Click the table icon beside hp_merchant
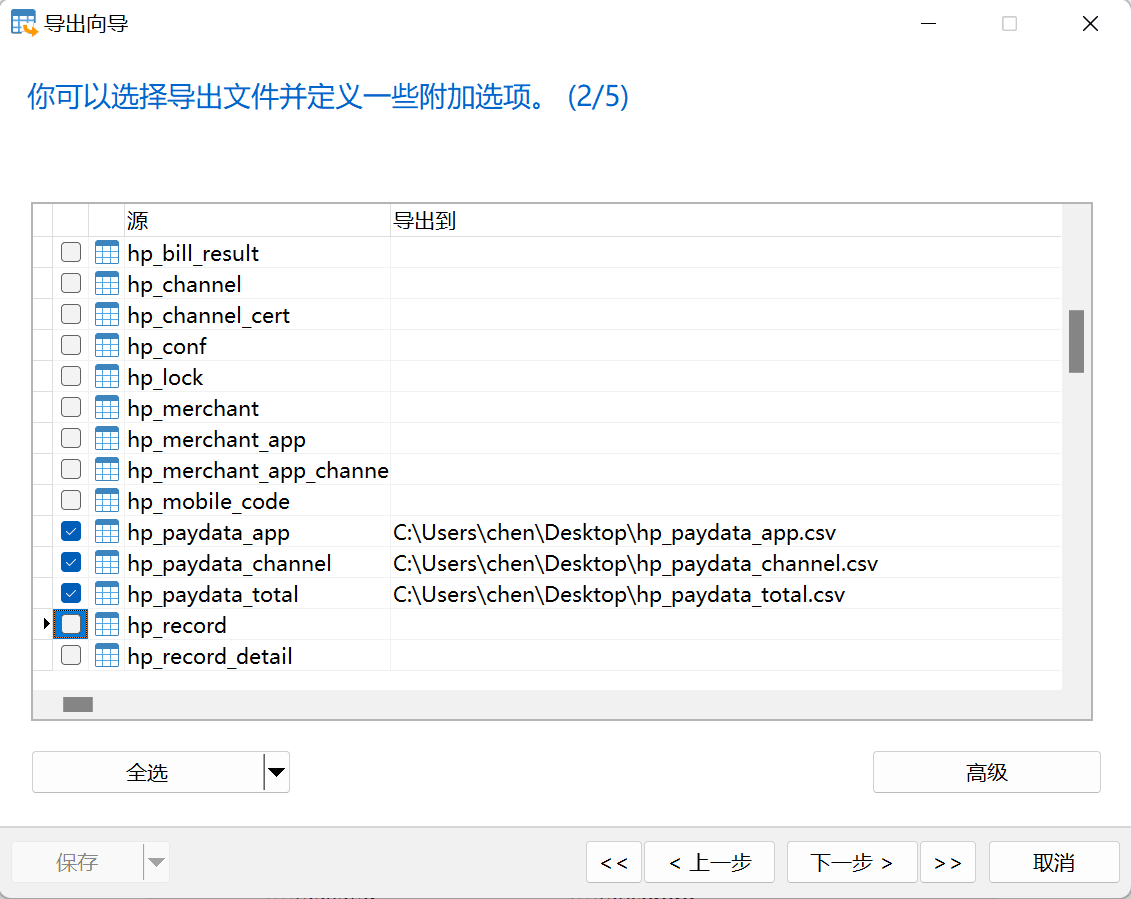The height and width of the screenshot is (899, 1131). (106, 407)
